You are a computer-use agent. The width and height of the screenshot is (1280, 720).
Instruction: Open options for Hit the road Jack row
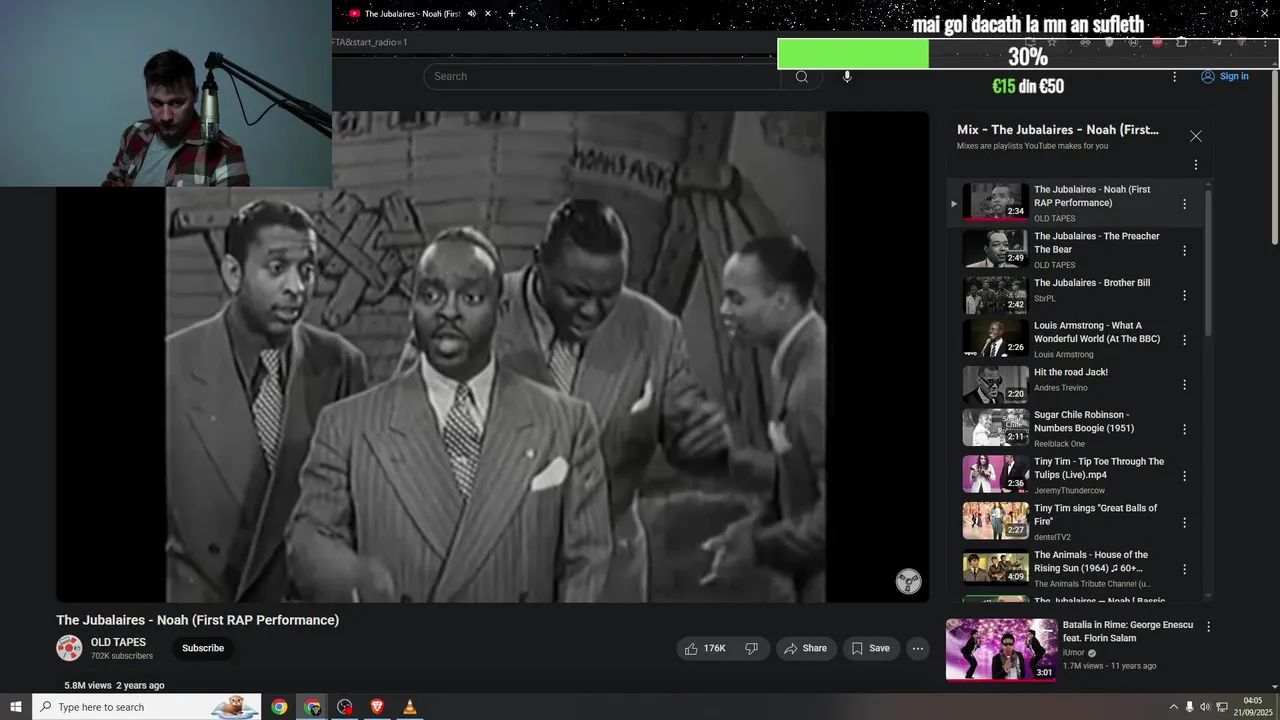pos(1185,384)
